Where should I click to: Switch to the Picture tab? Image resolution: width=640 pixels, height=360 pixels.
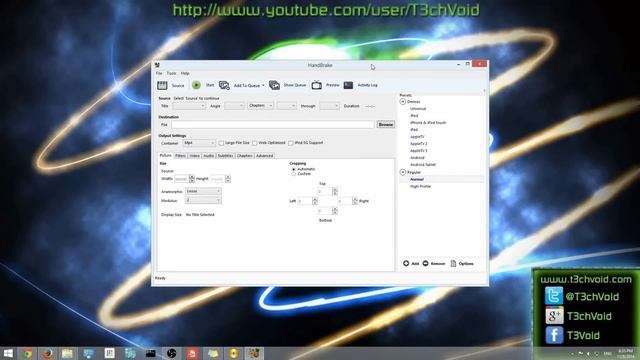[165, 156]
